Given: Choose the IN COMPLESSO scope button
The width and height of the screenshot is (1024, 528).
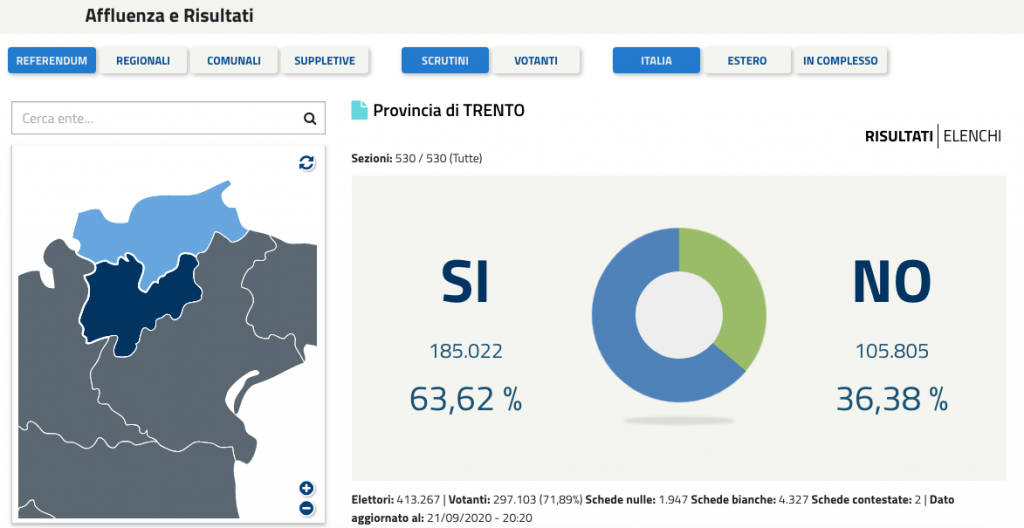Looking at the screenshot, I should pyautogui.click(x=840, y=60).
